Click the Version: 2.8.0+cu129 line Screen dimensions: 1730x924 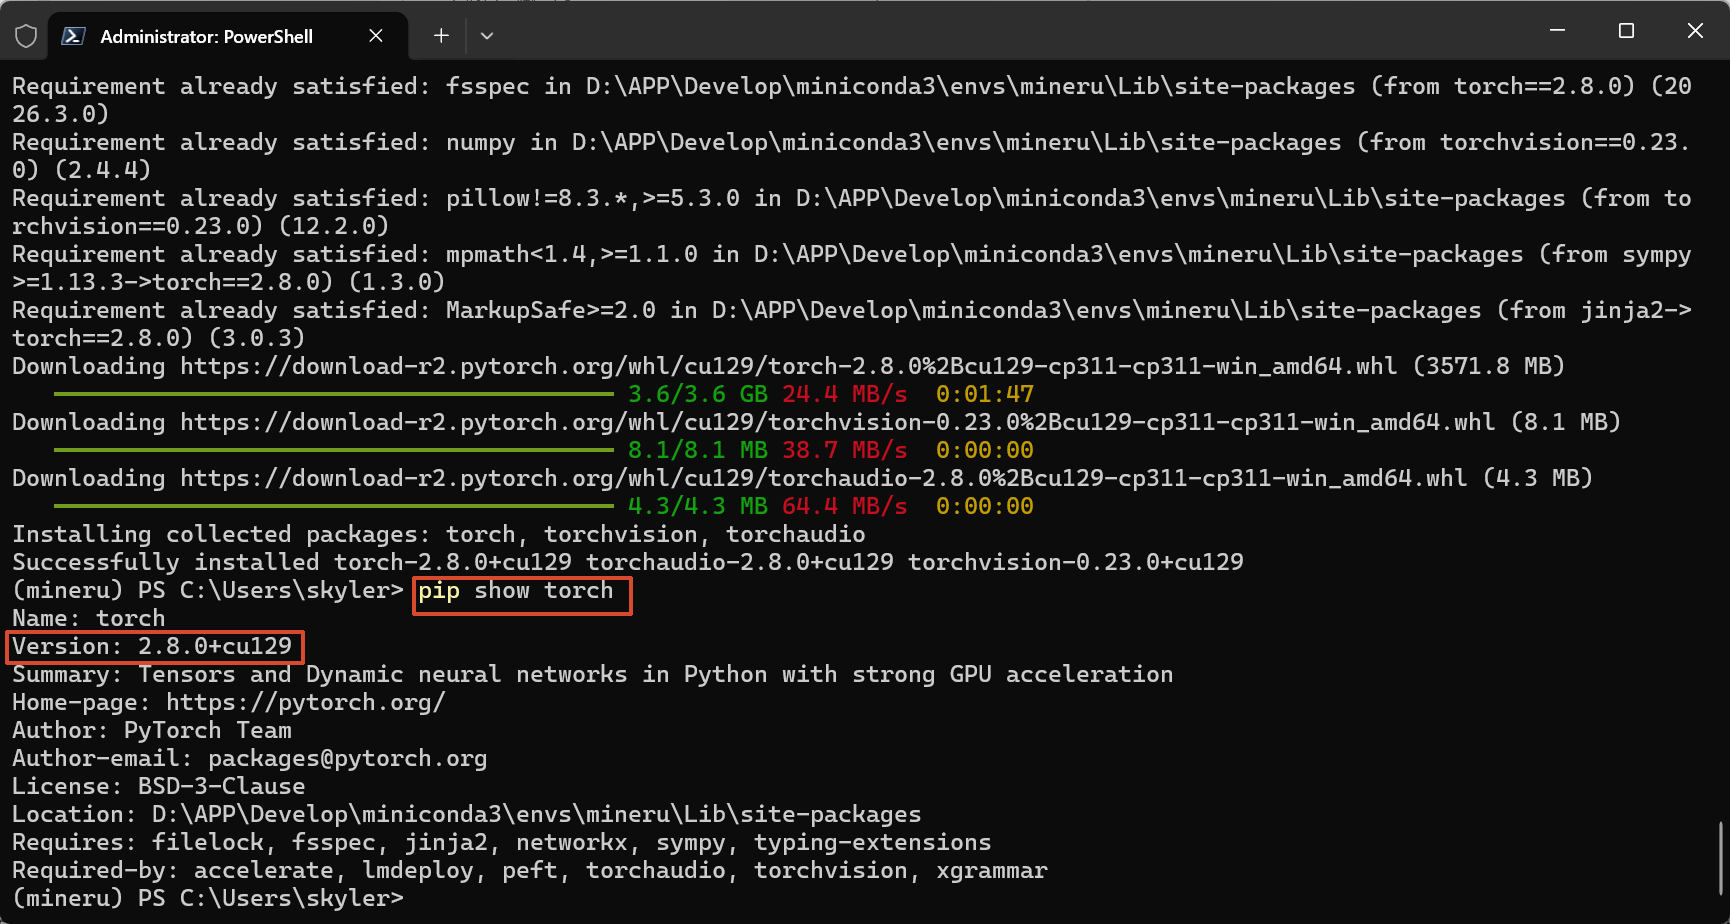tap(153, 647)
